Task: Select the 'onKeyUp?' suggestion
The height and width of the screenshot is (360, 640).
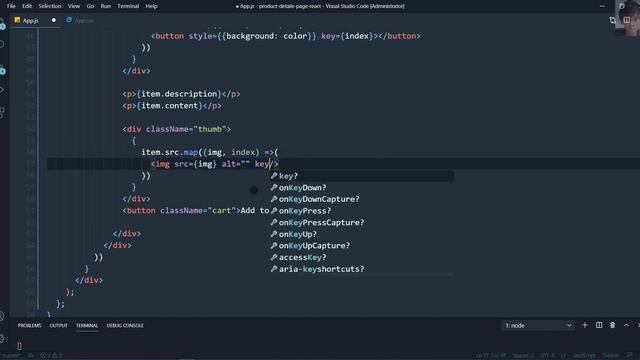Action: (x=361, y=234)
